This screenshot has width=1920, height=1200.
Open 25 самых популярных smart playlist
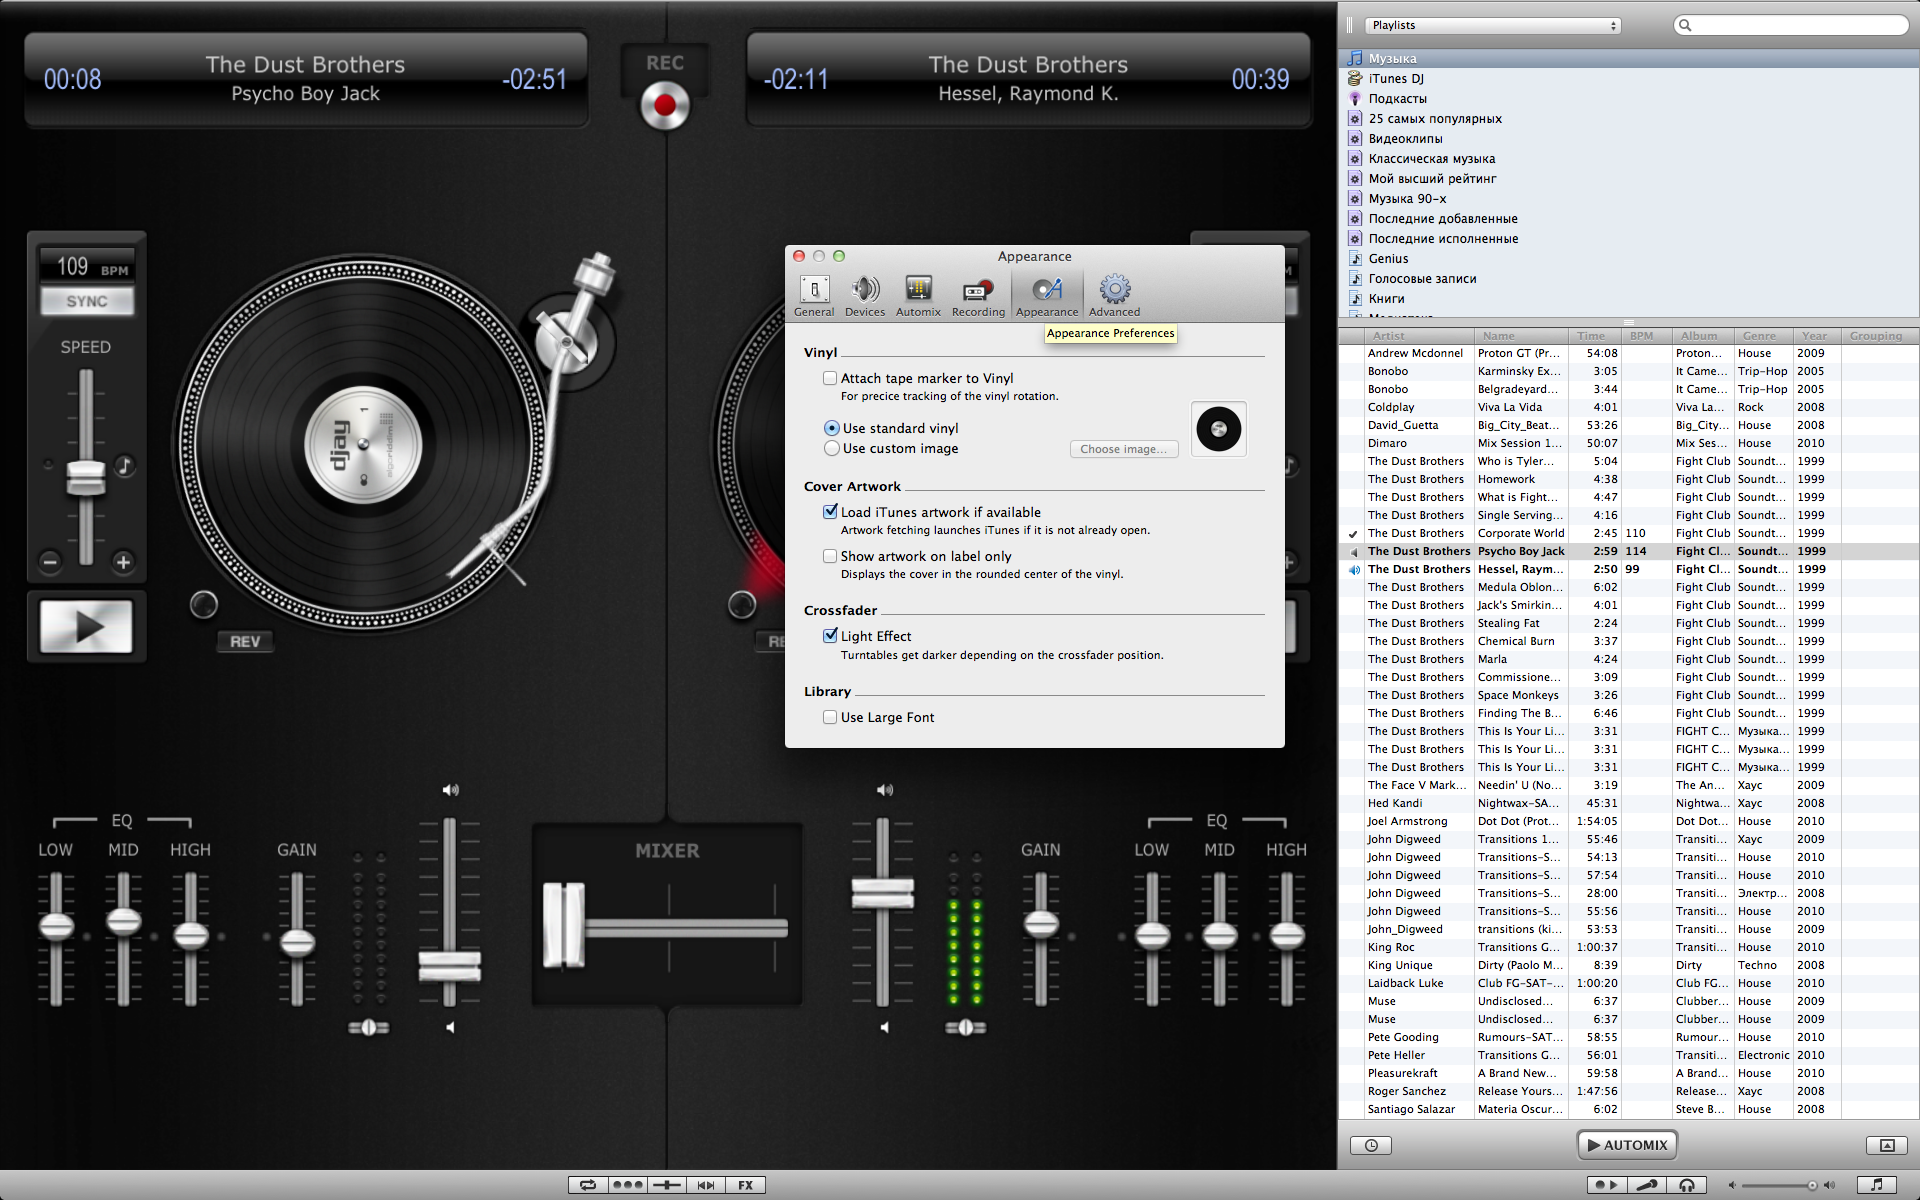(x=1629, y=119)
